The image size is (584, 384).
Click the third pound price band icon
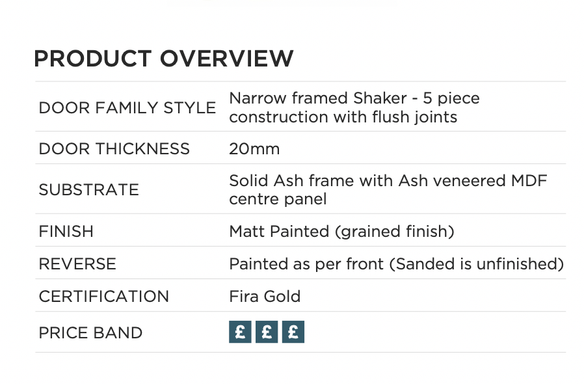[293, 332]
